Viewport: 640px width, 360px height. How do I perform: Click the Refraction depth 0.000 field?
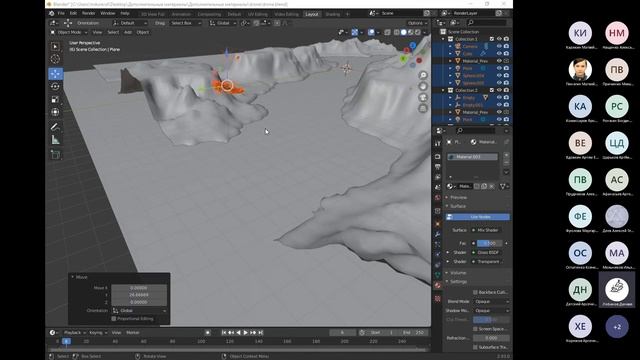491,338
